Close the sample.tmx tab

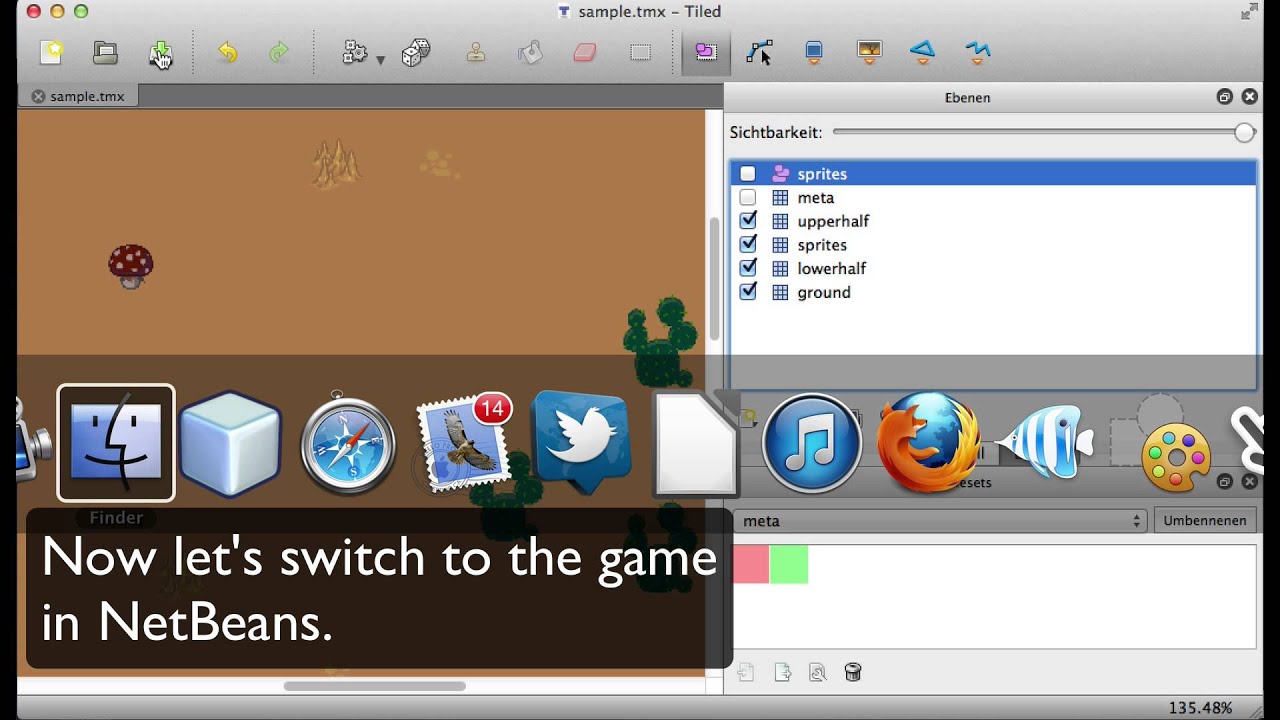38,97
